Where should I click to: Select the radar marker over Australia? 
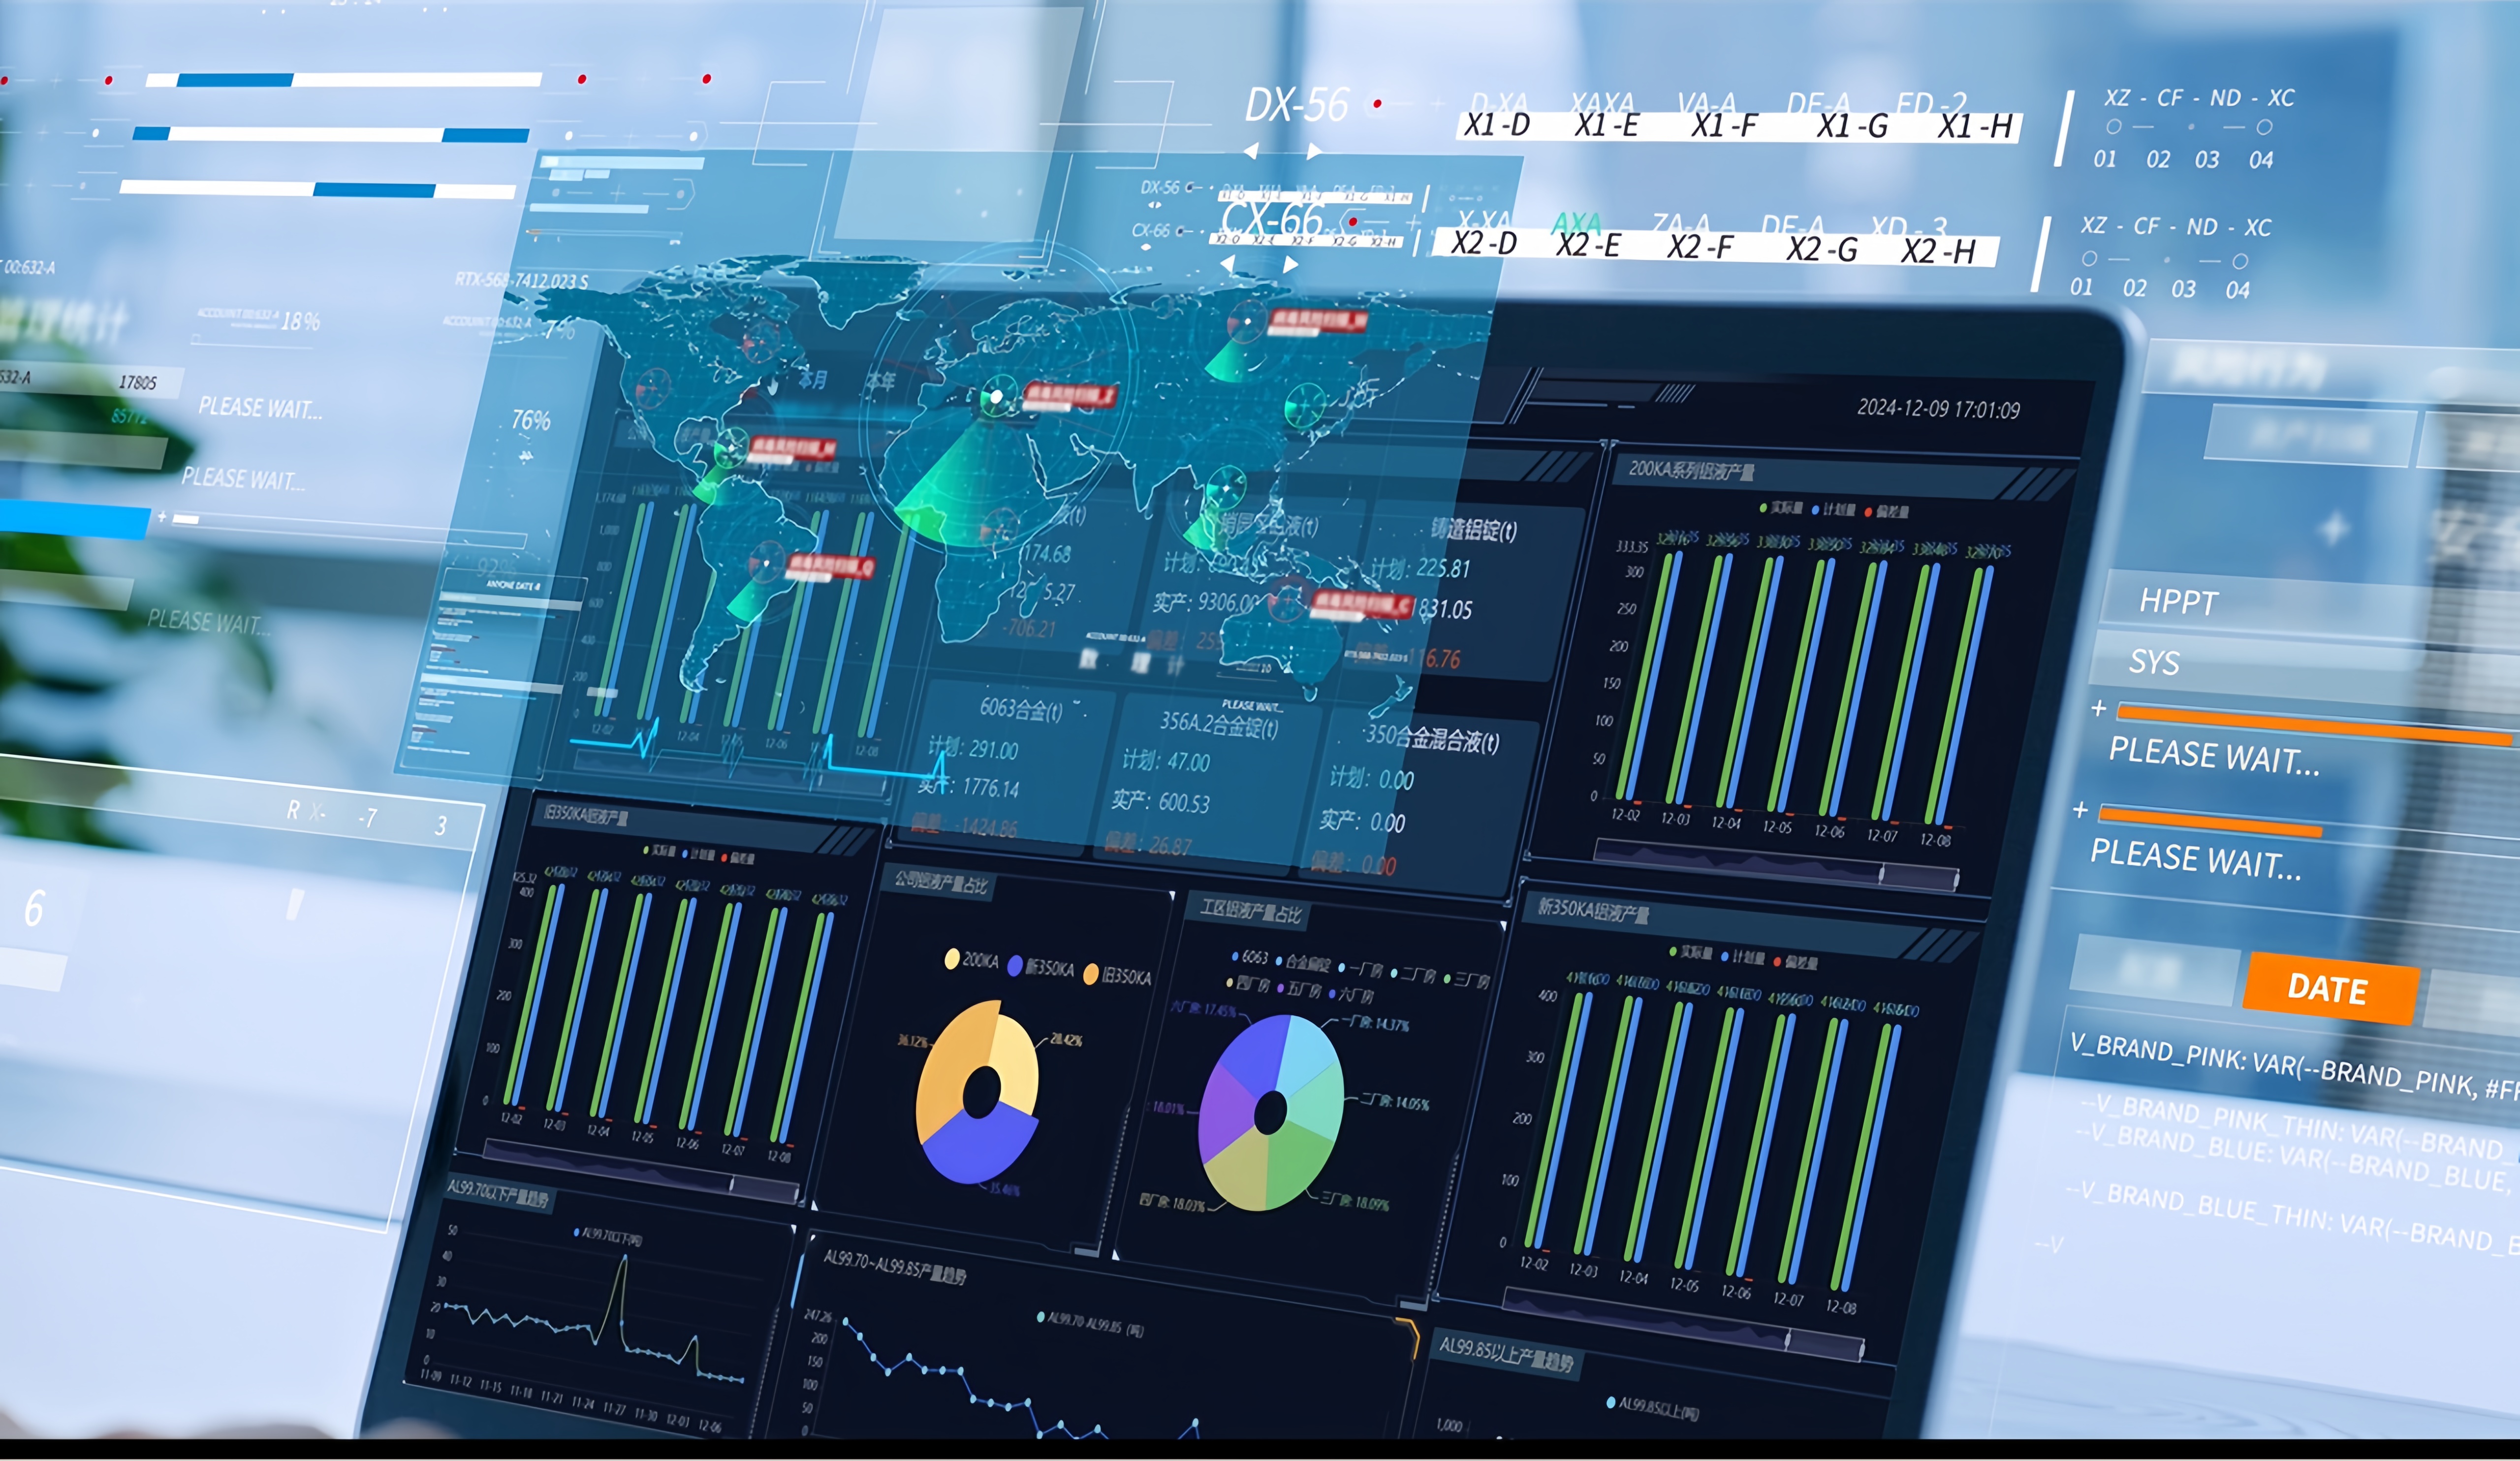[x=1289, y=599]
